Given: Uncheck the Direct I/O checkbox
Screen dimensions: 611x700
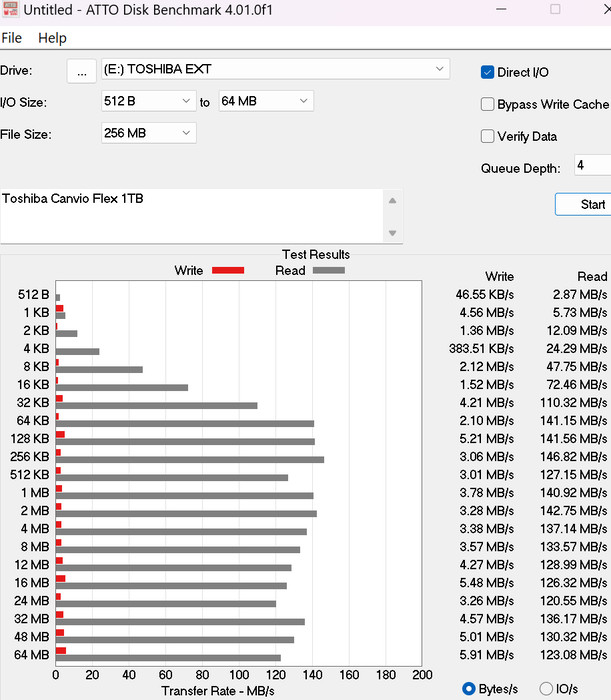Looking at the screenshot, I should tap(488, 72).
